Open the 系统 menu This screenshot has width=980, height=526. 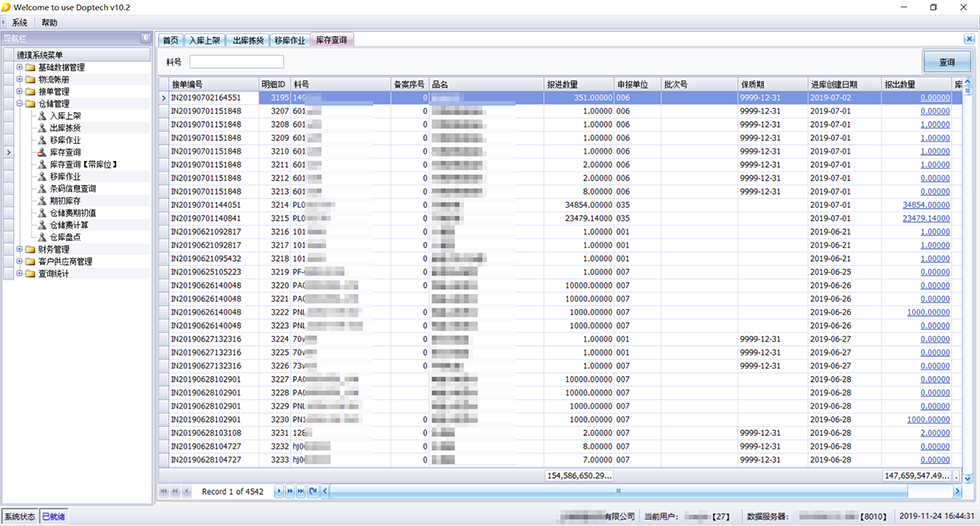[20, 22]
